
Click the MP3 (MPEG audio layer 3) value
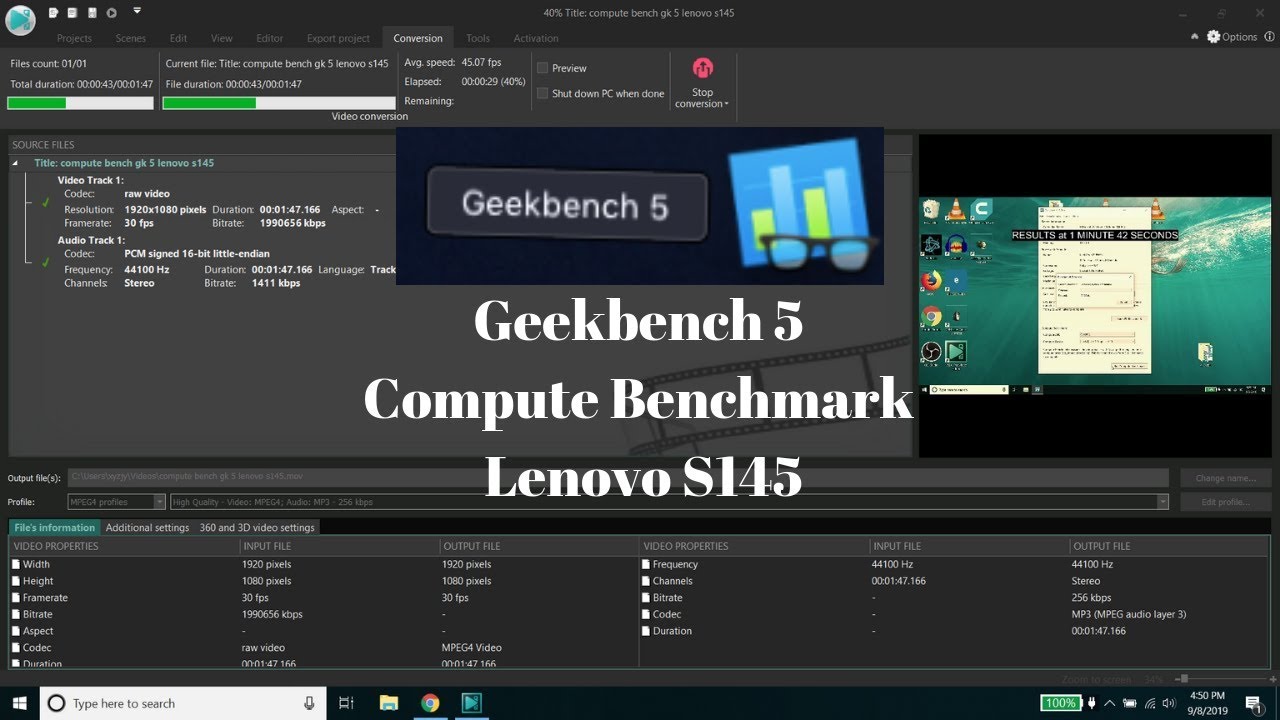tap(1129, 614)
